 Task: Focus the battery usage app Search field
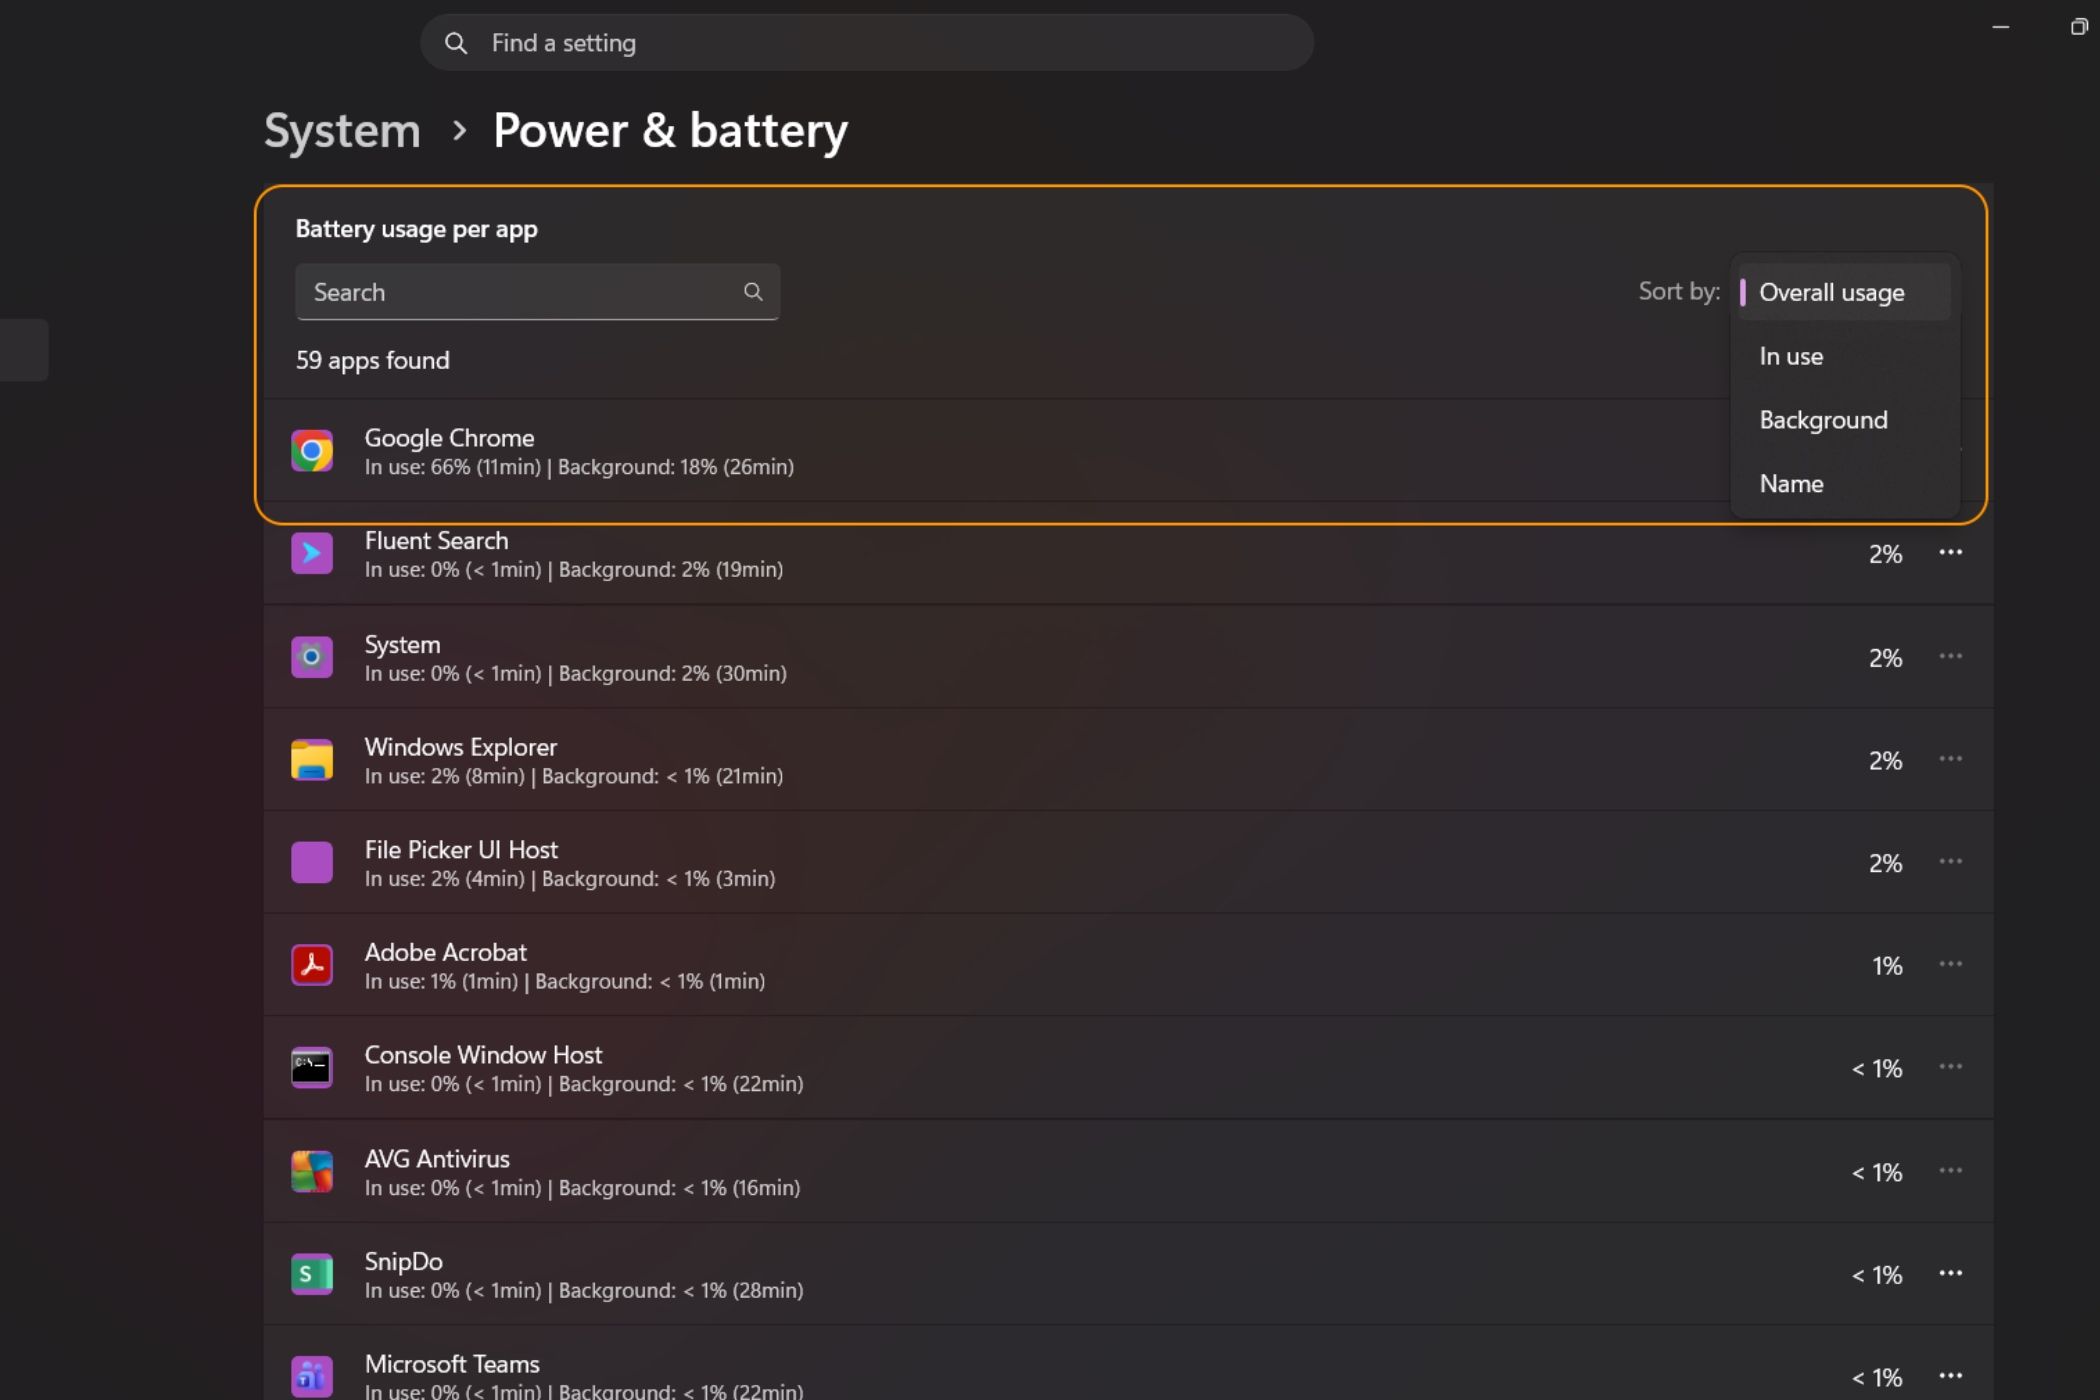coord(537,292)
